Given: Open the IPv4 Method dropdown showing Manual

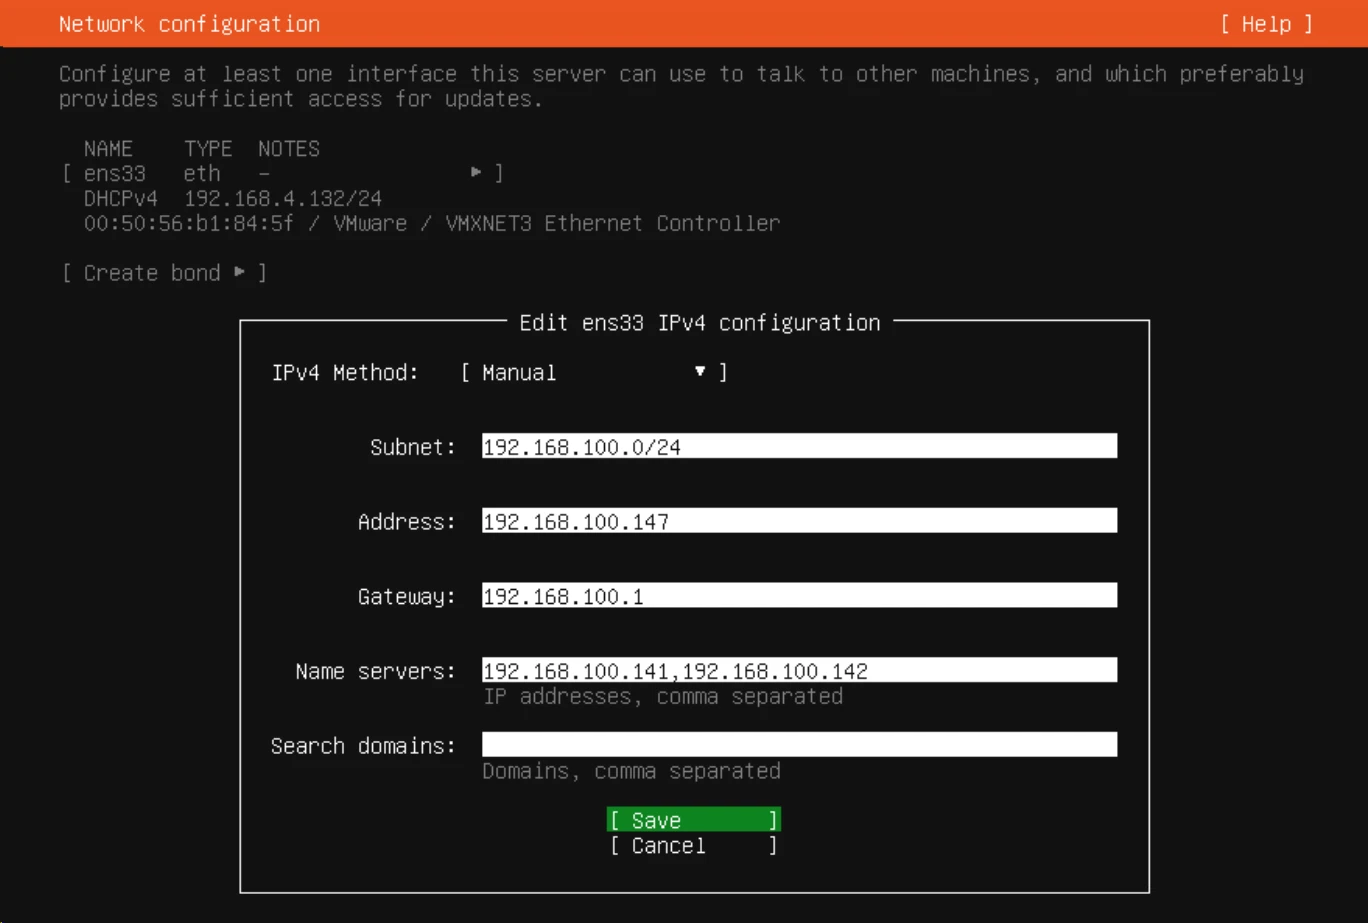Looking at the screenshot, I should (594, 373).
